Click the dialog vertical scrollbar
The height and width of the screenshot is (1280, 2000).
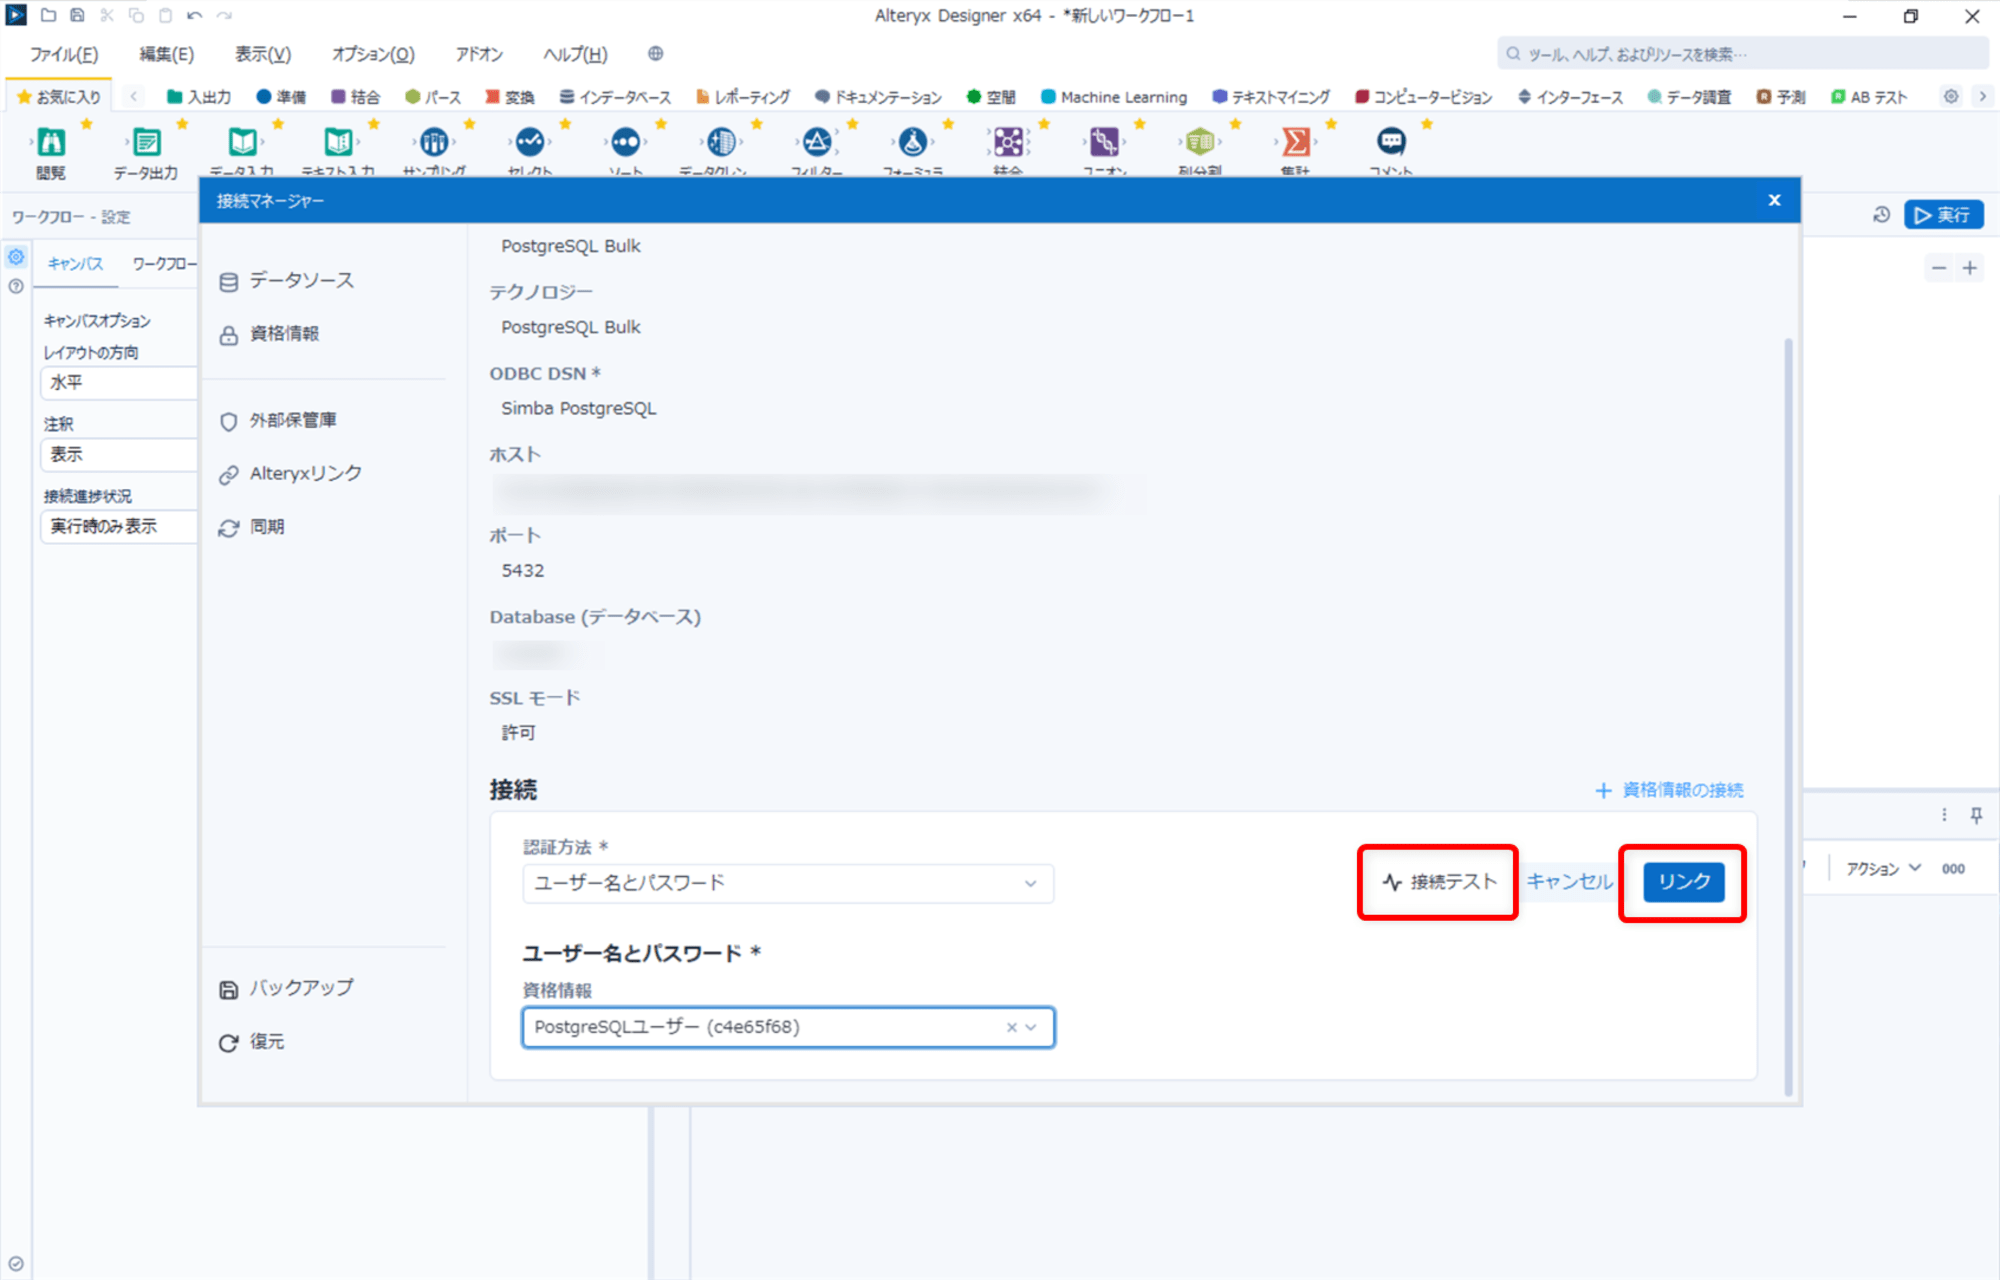coord(1789,716)
